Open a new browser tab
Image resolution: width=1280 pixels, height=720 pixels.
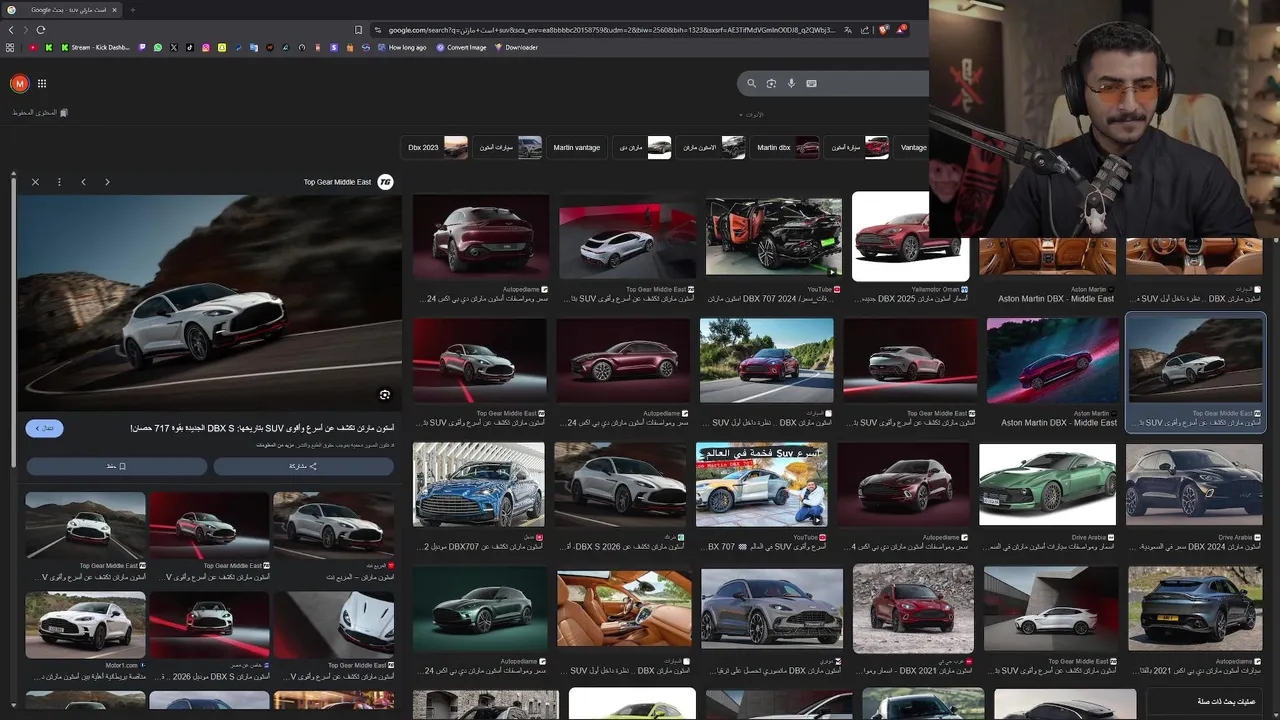[132, 10]
